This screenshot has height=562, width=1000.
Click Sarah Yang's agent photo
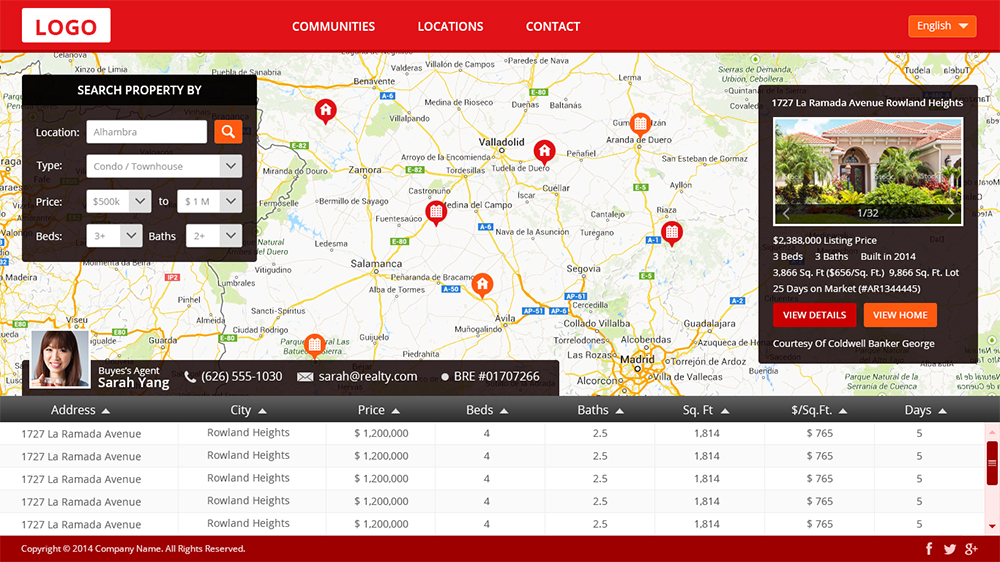60,359
